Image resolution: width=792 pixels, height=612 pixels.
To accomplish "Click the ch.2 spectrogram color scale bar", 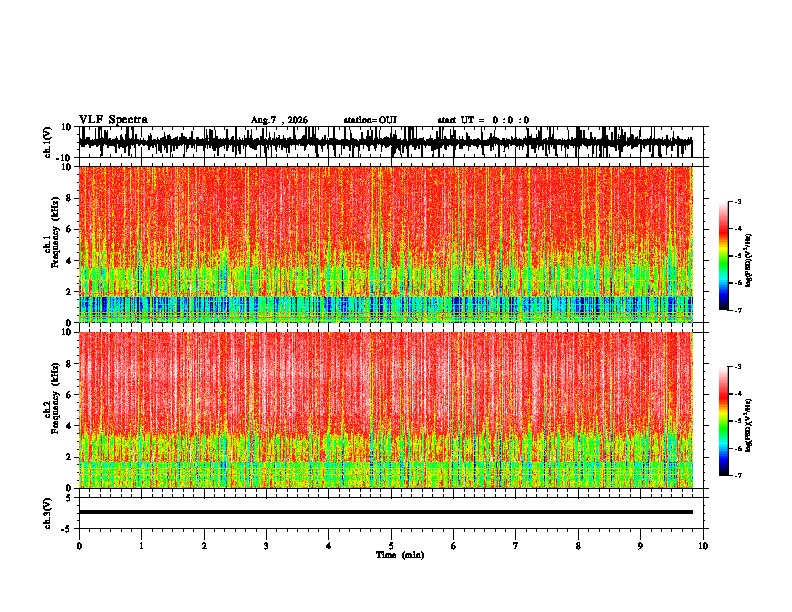I will pyautogui.click(x=723, y=421).
